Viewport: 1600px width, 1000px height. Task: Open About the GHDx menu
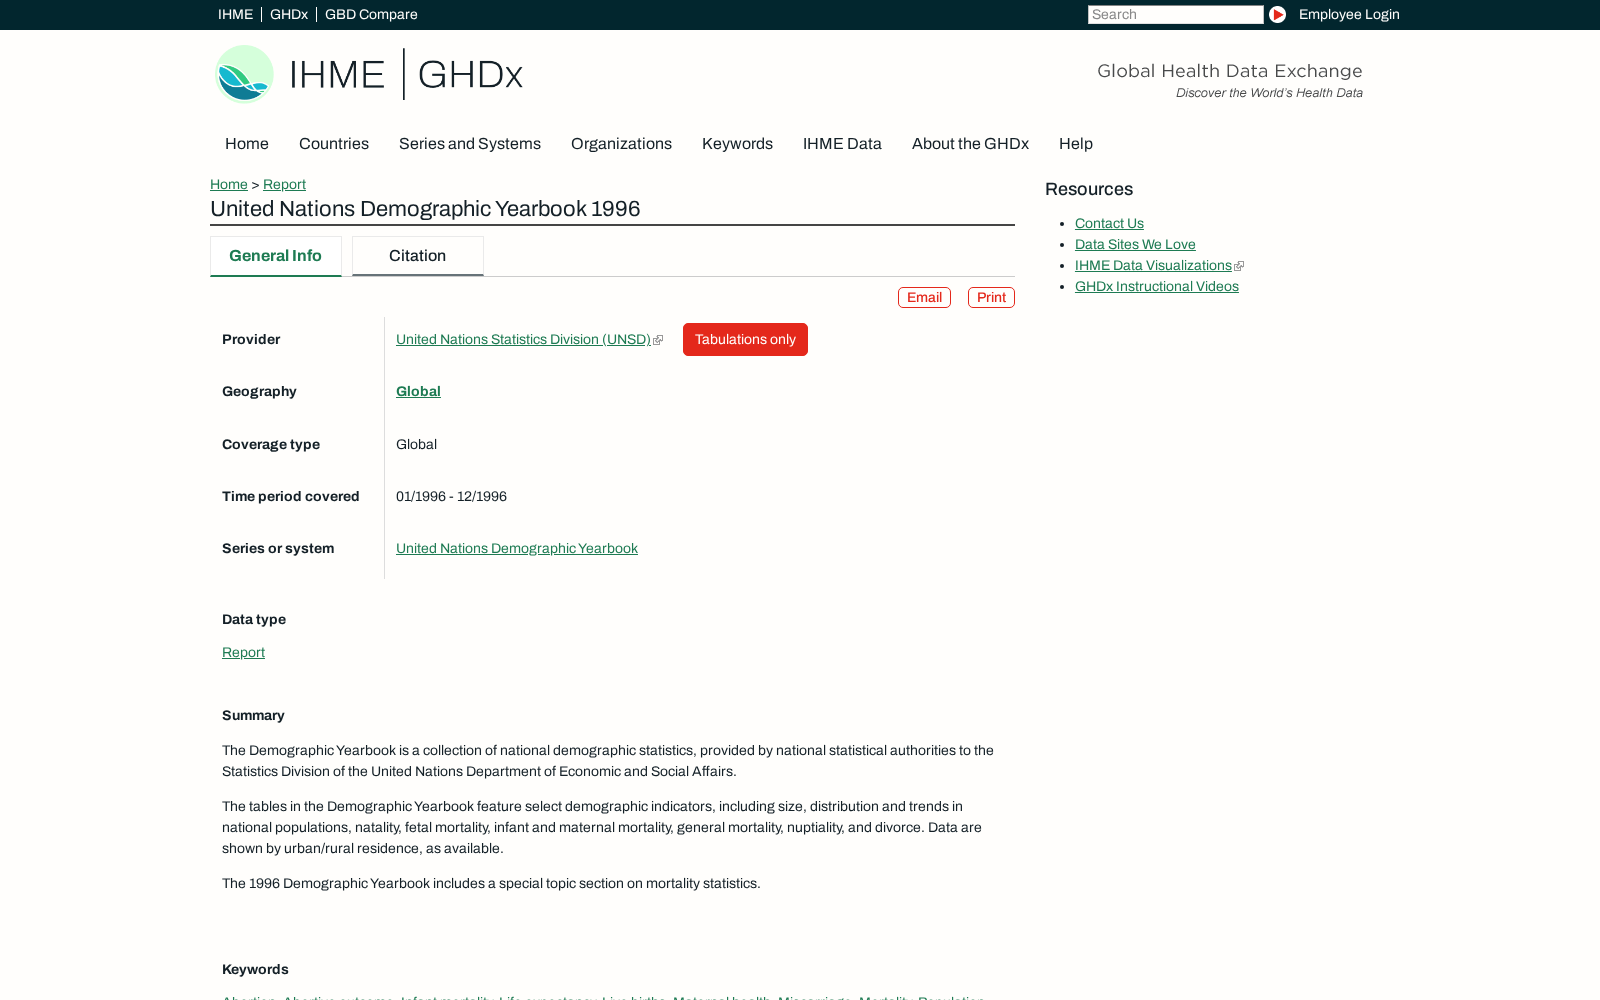(x=970, y=144)
